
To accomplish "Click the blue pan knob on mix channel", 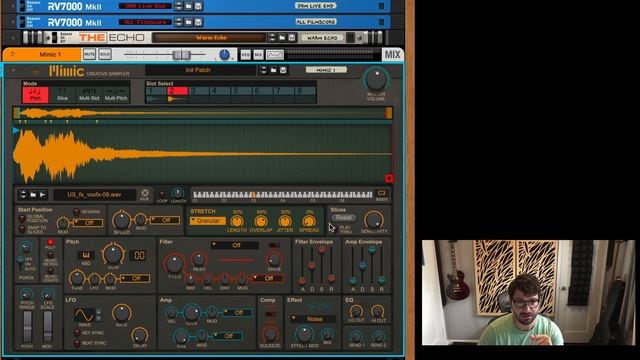I will click(224, 54).
